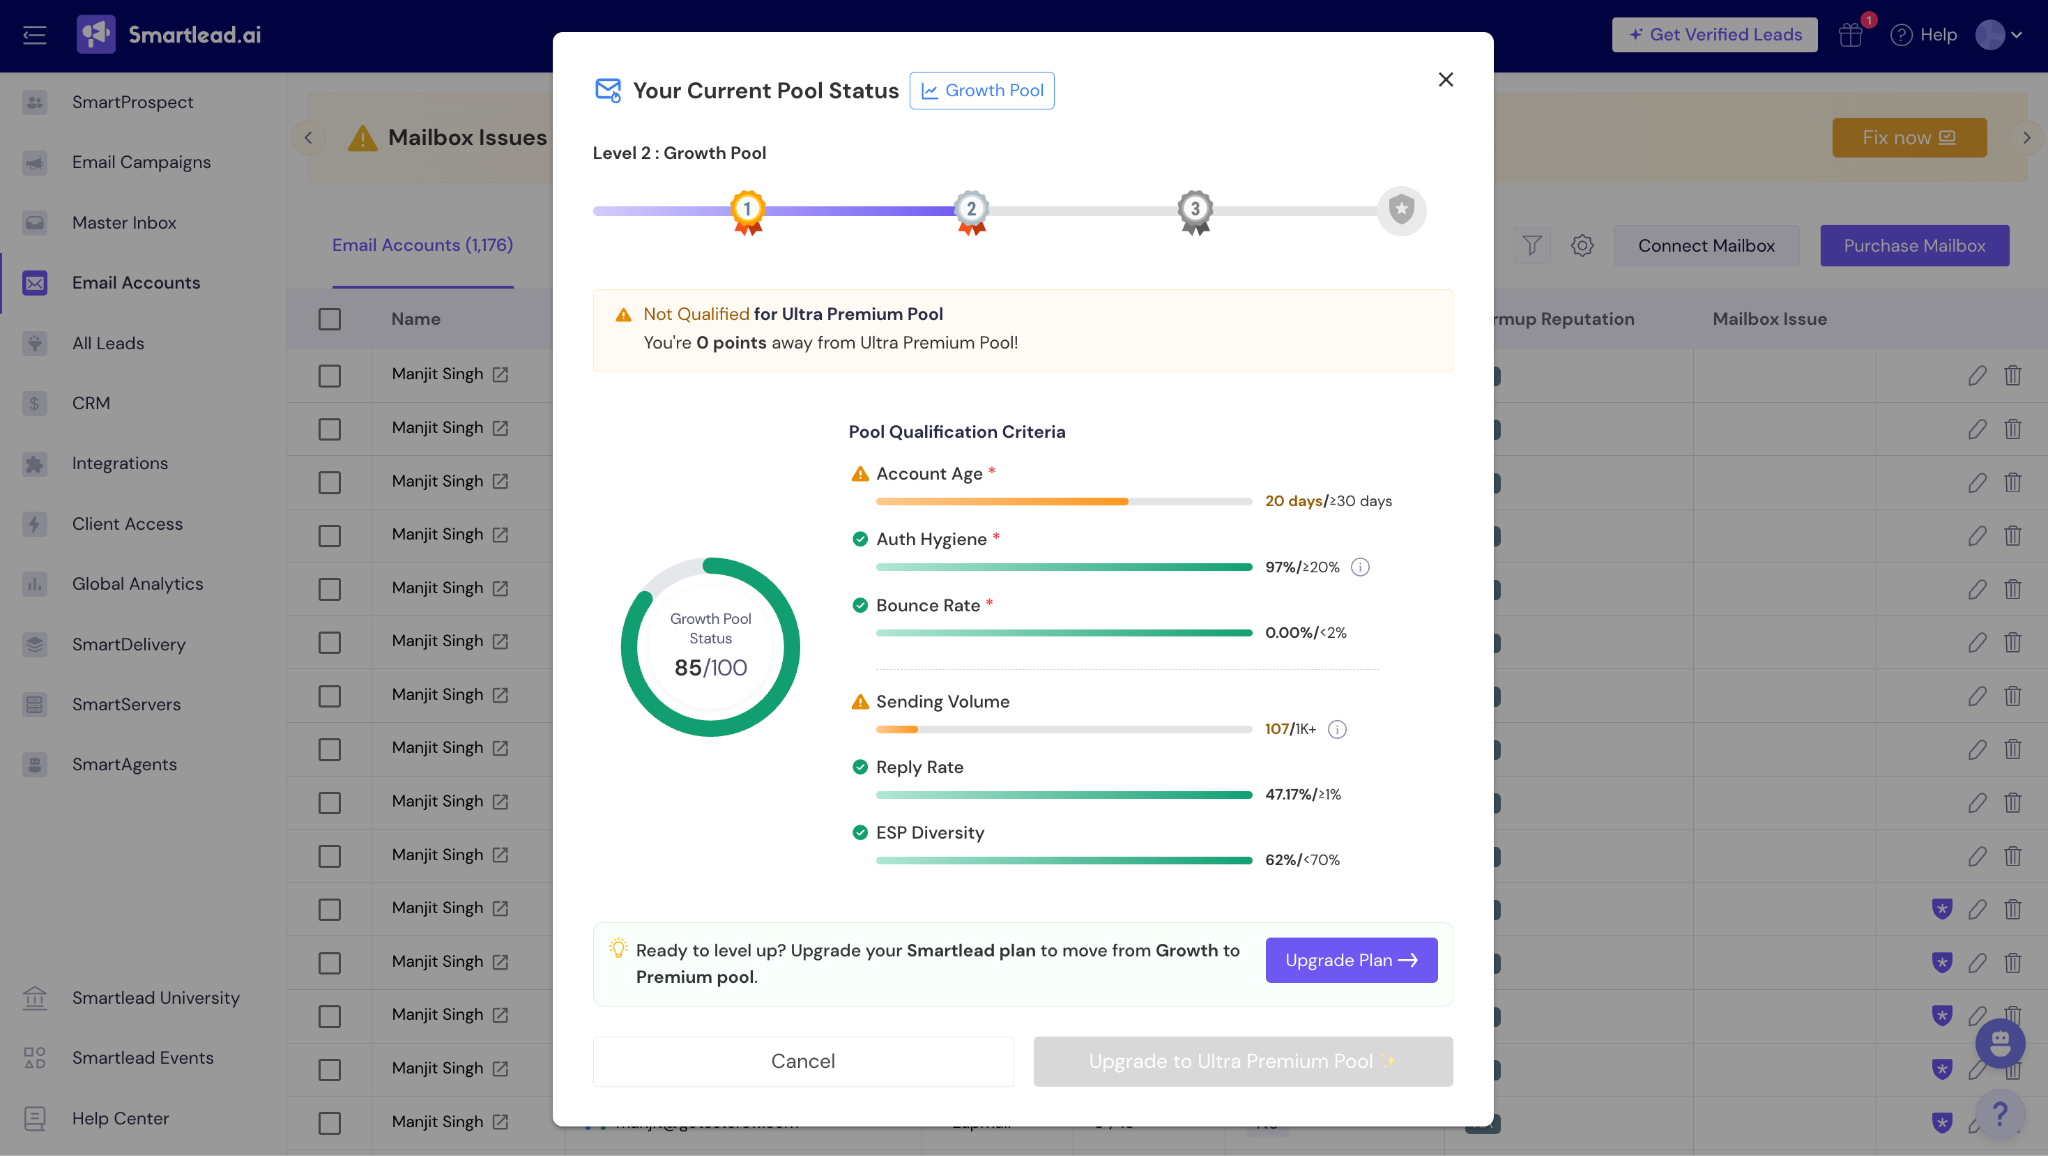Click the Sending Volume info icon
Screen dimensions: 2048x1156
(x=1337, y=729)
